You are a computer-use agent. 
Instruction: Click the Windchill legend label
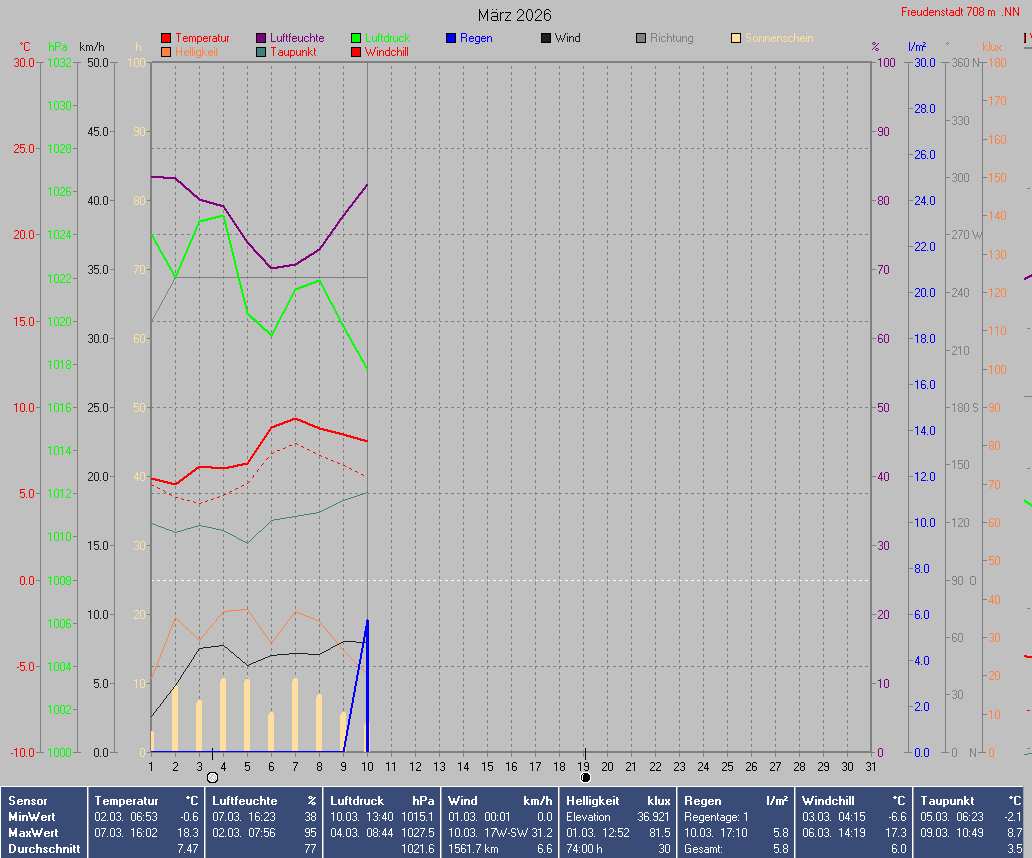[x=385, y=52]
